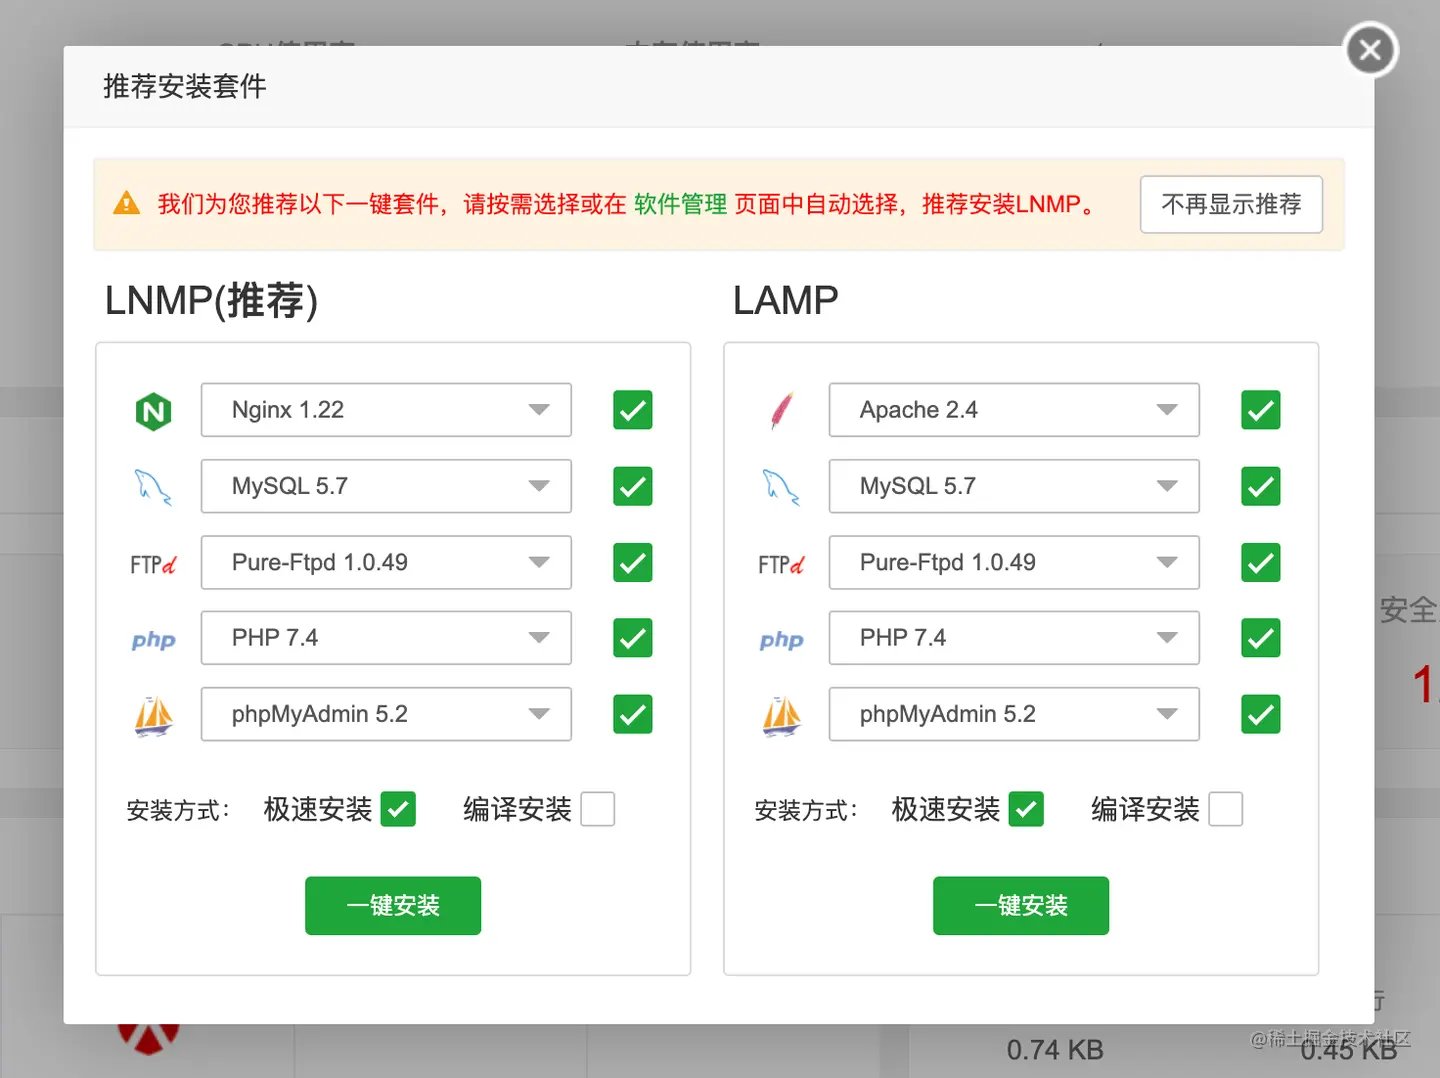
Task: Uncheck 极速安装 under LNMP
Action: click(x=399, y=809)
